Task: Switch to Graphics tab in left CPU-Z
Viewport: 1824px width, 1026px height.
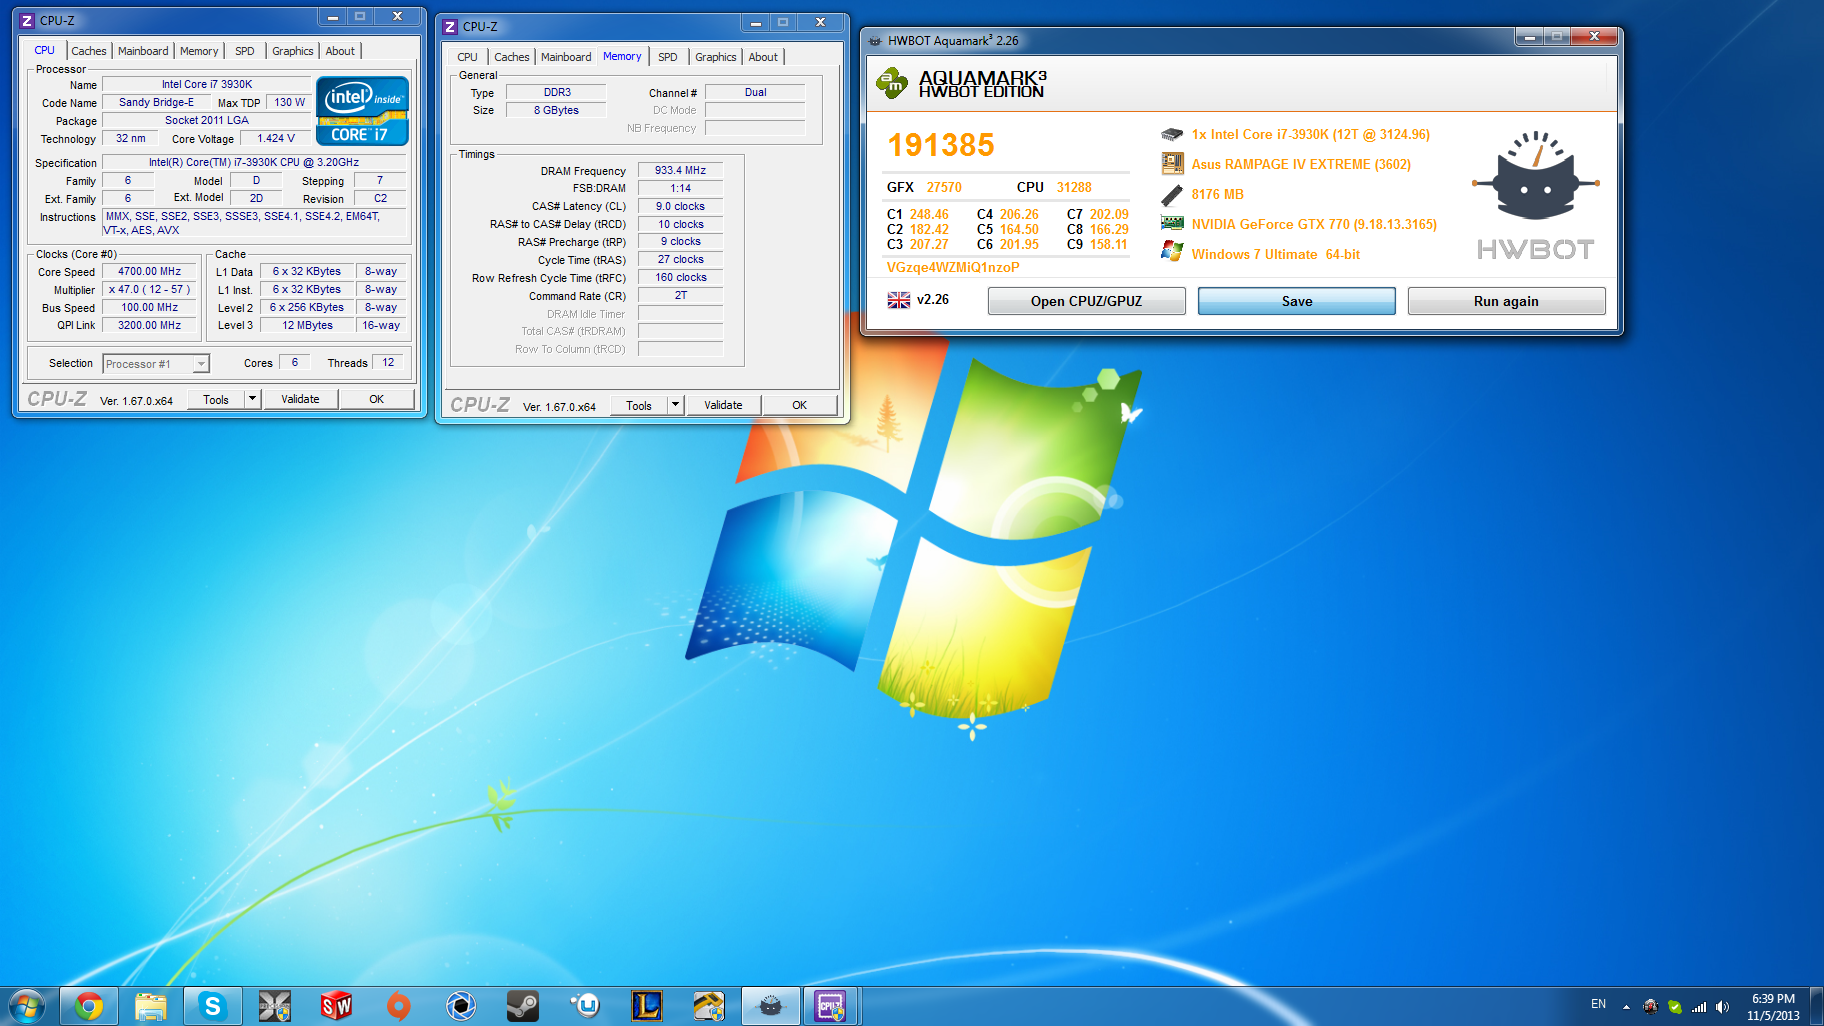Action: (x=293, y=51)
